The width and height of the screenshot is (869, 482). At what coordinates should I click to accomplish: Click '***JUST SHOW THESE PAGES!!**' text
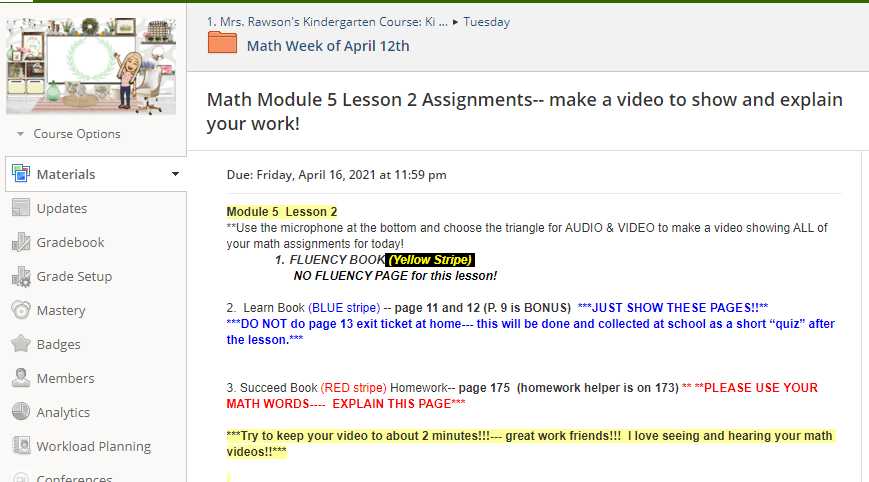[x=673, y=308]
